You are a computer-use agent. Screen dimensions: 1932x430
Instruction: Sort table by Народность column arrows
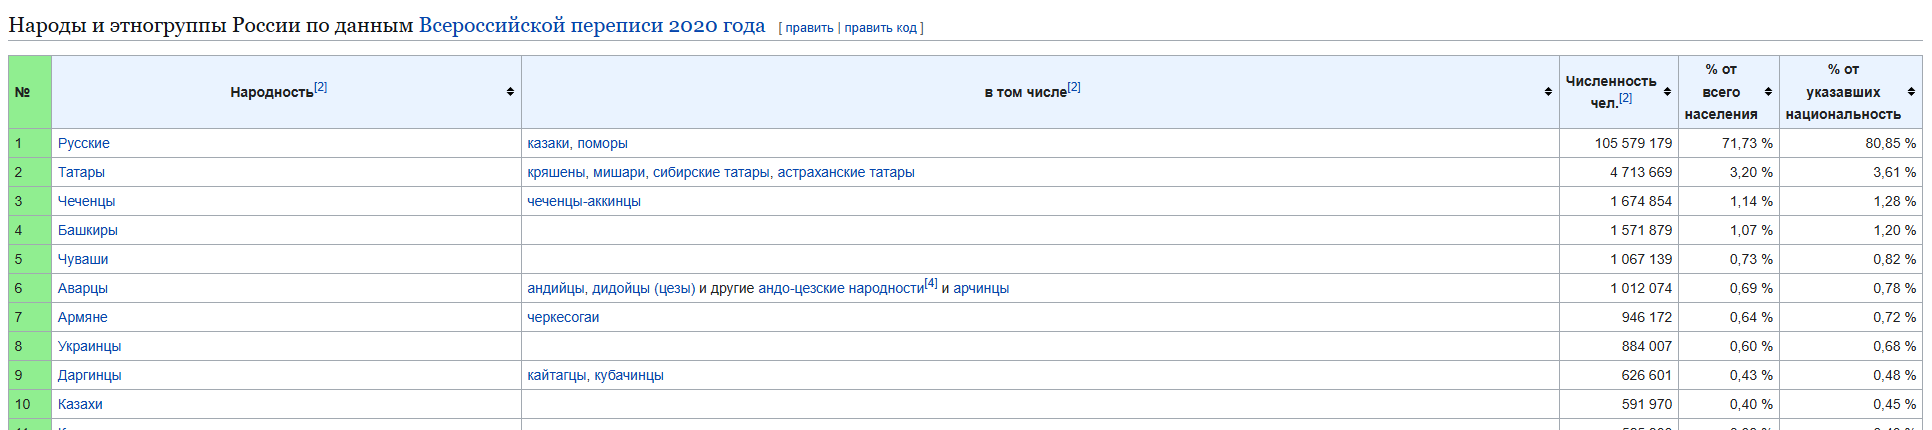pyautogui.click(x=510, y=92)
